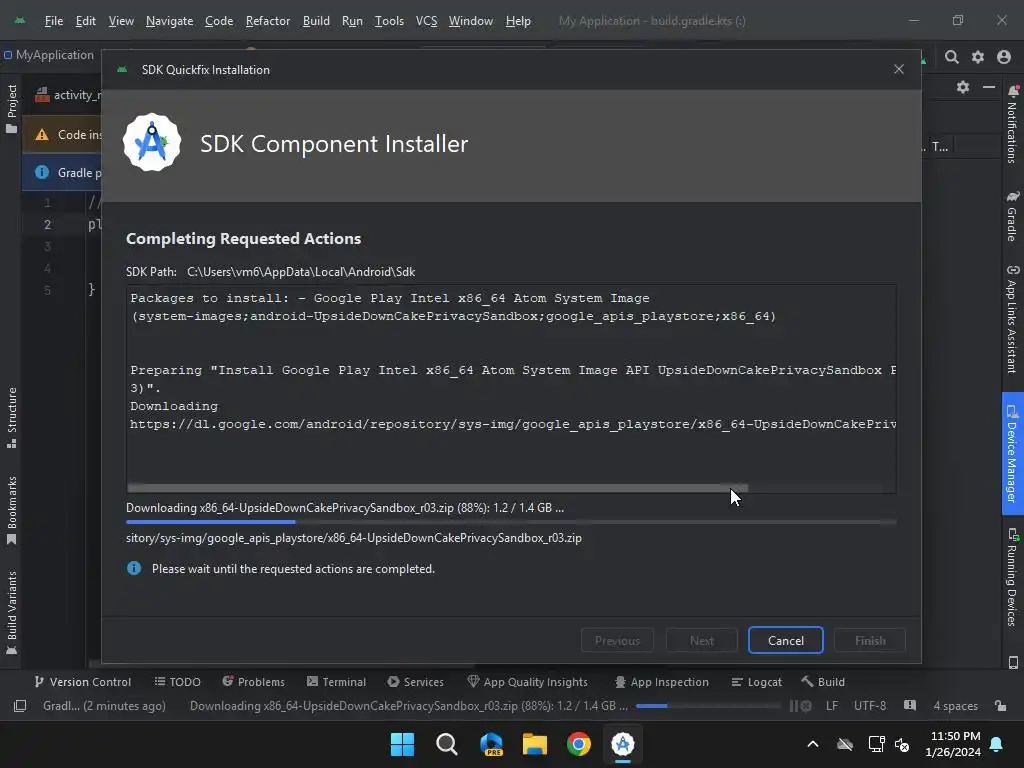The height and width of the screenshot is (768, 1024).
Task: Open App Quality Insights tool window
Action: point(528,682)
